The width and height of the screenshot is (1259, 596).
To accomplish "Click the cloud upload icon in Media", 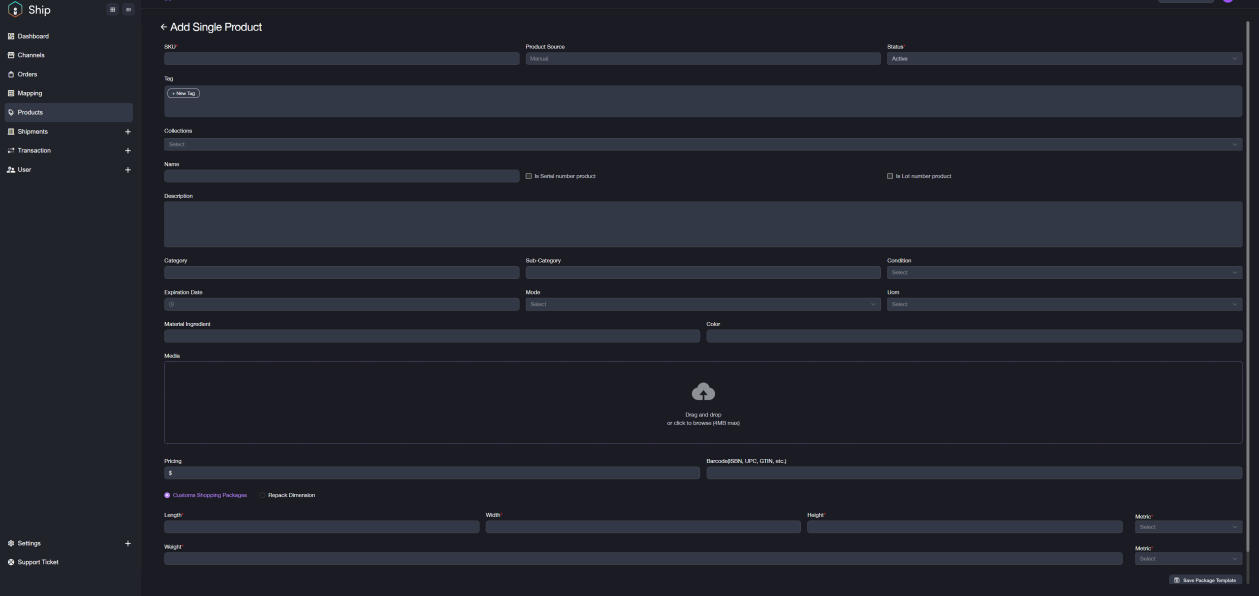I will [703, 392].
